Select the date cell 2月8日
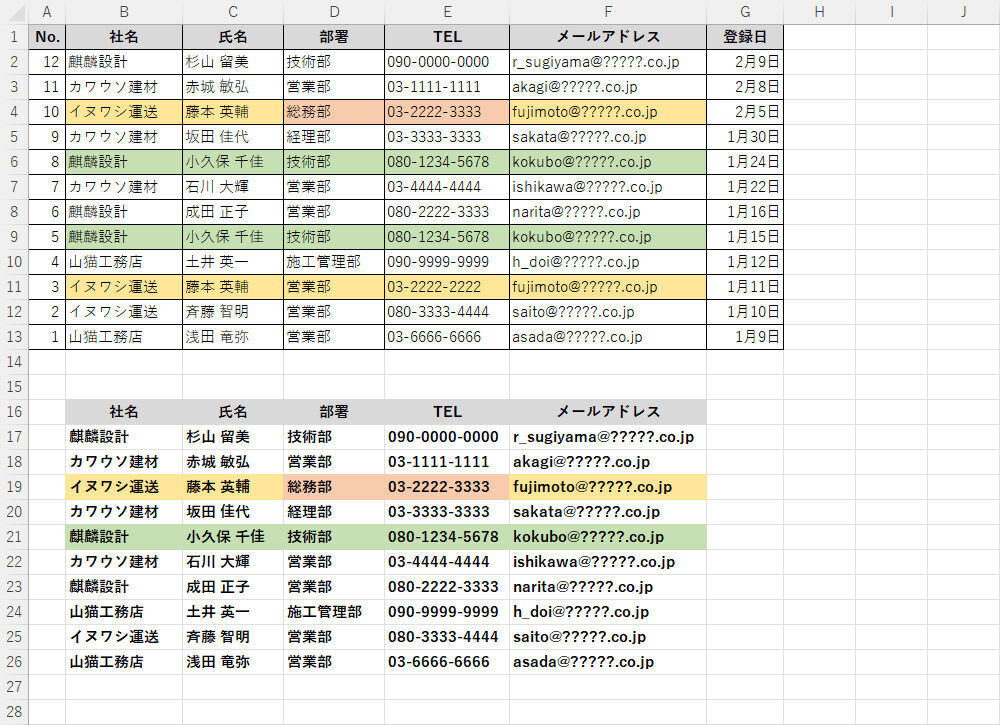This screenshot has width=1000, height=725. (x=745, y=87)
